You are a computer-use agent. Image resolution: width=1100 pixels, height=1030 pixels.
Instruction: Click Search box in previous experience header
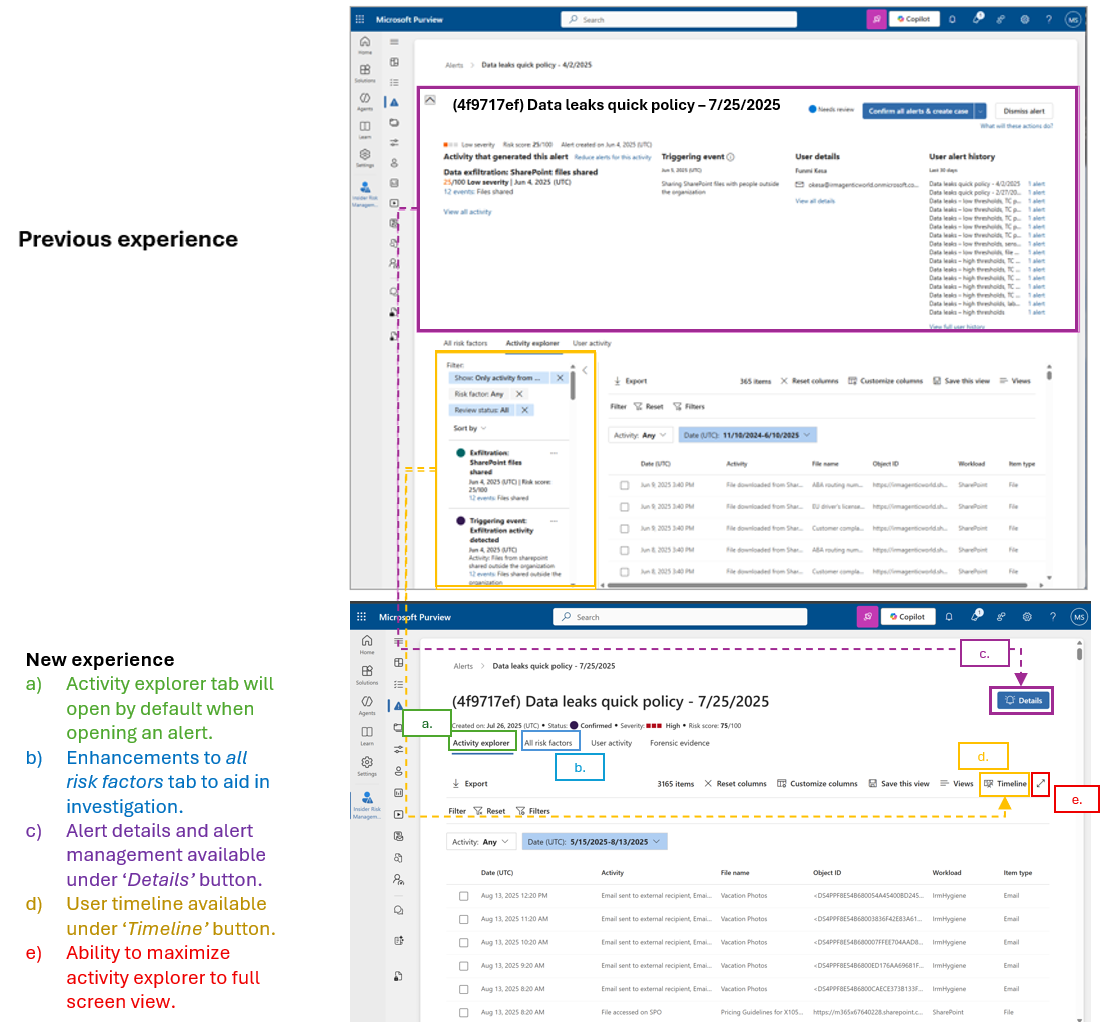679,20
